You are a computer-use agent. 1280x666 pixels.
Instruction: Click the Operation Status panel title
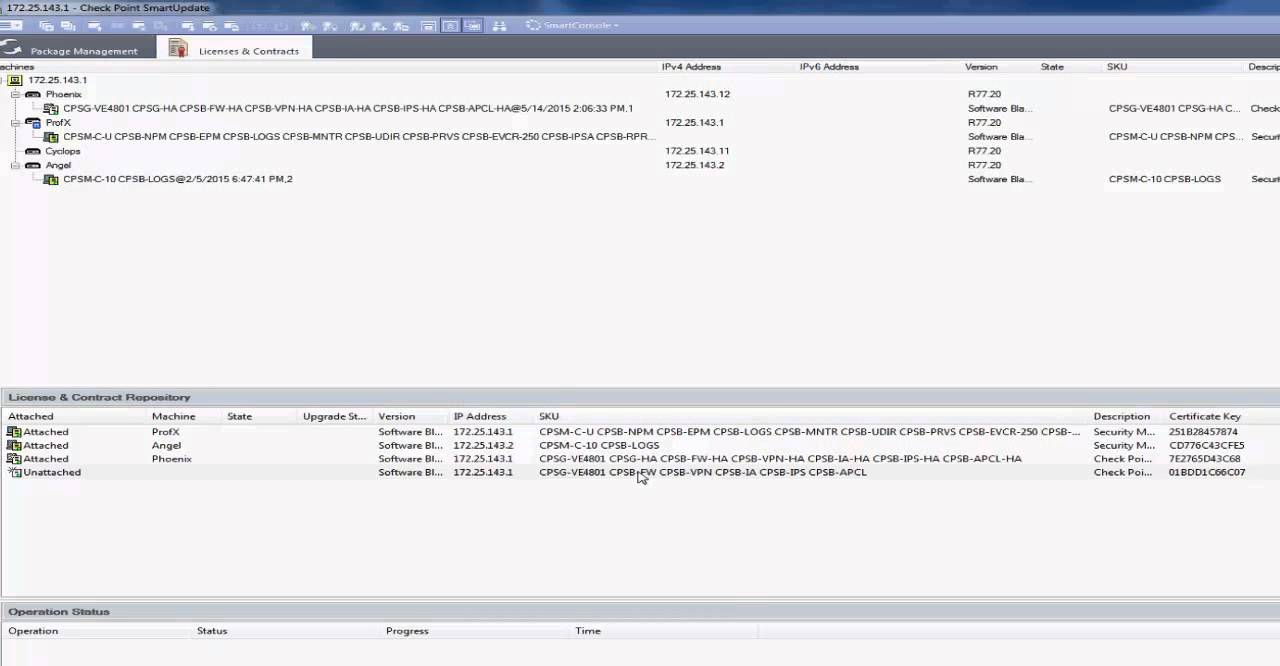tap(59, 611)
